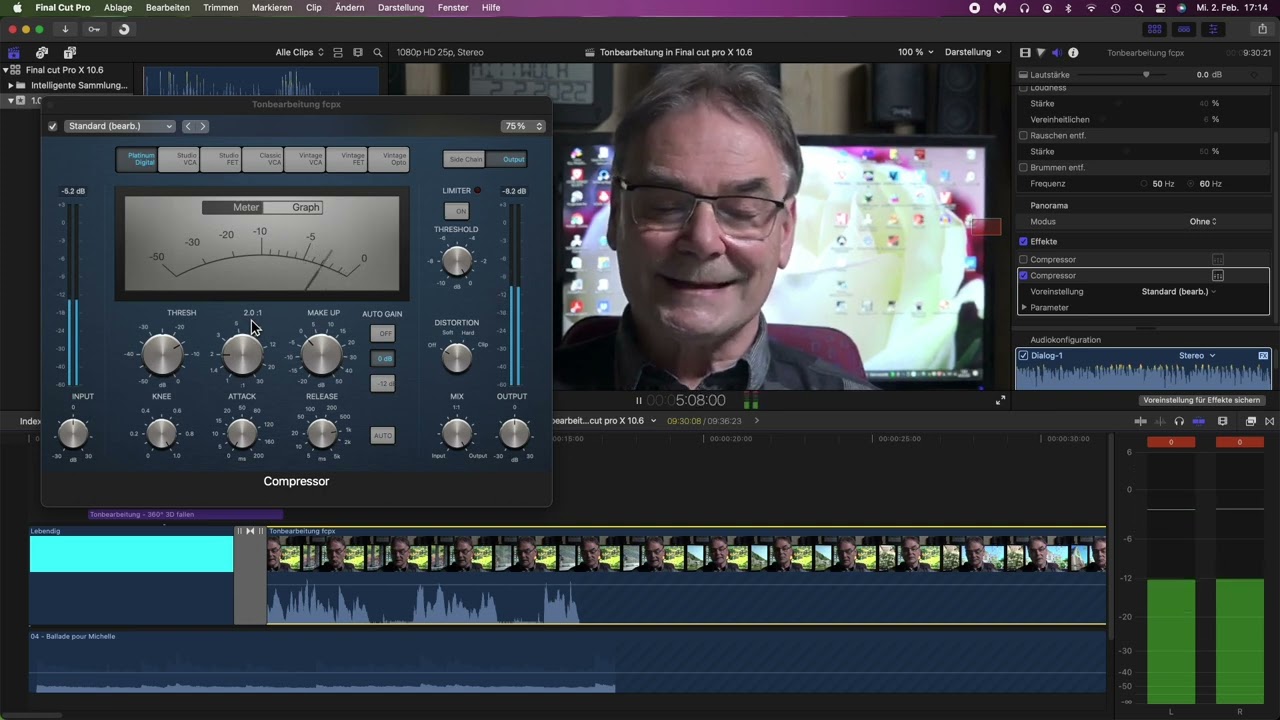Screen dimensions: 1280x720
Task: Show Background Tasks circular icon
Action: pos(124,29)
